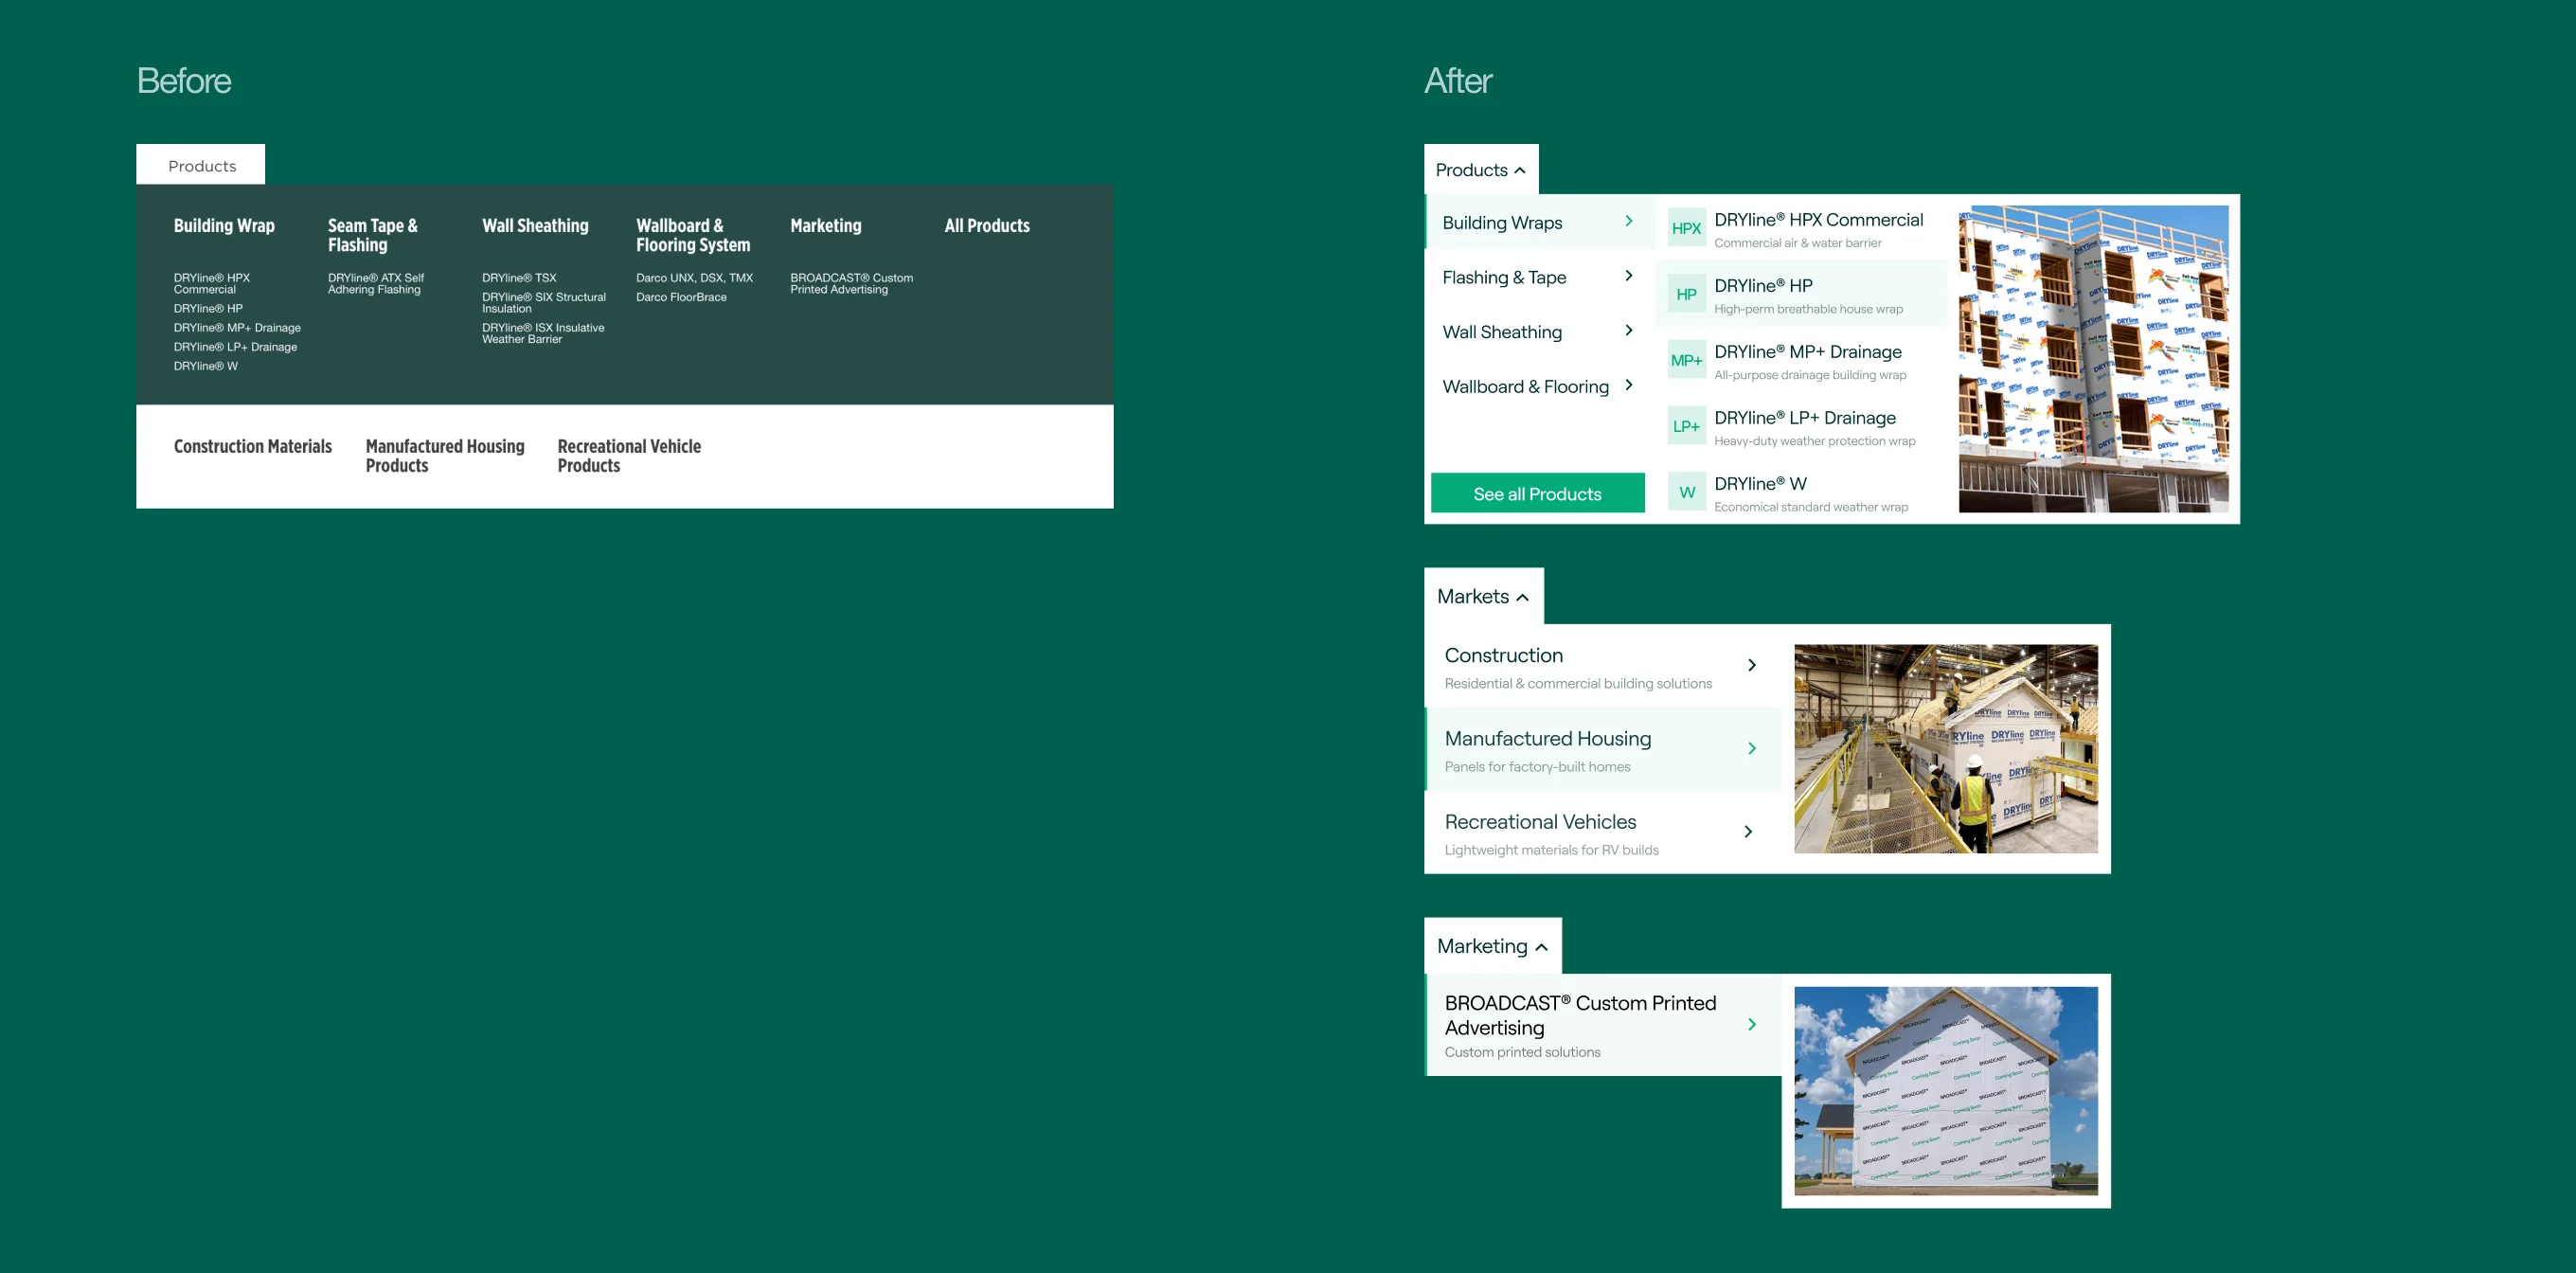Screen dimensions: 2576x1273
Task: Open Recreational Vehicles via its chevron
Action: (x=1748, y=831)
